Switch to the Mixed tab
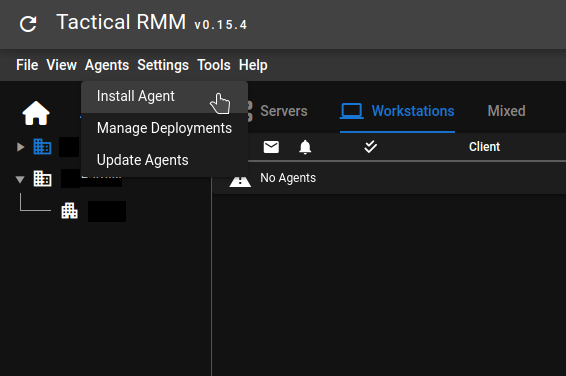The height and width of the screenshot is (376, 566). tap(506, 111)
